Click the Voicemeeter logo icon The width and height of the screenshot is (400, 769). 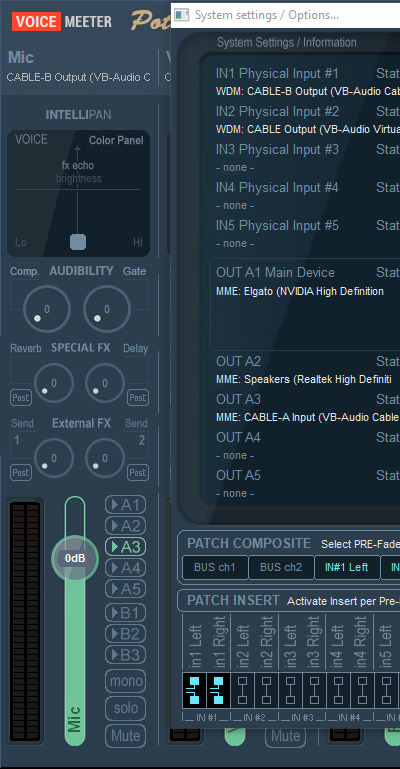[62, 22]
